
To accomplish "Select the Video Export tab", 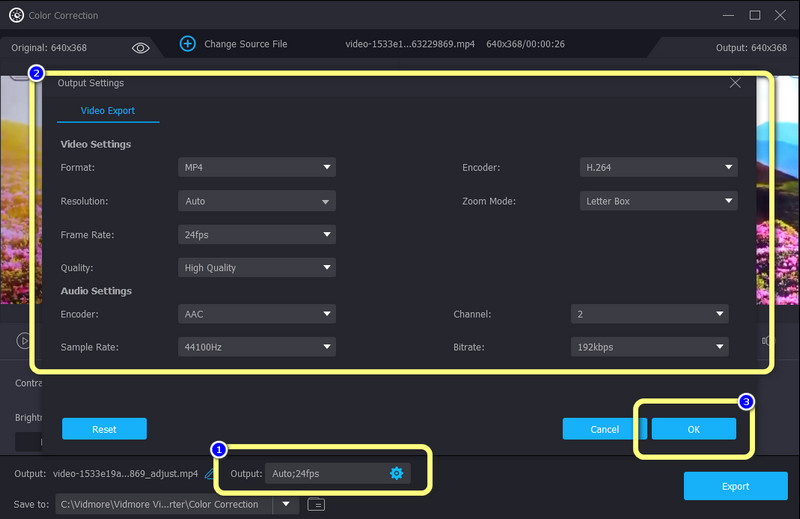I will tap(108, 110).
